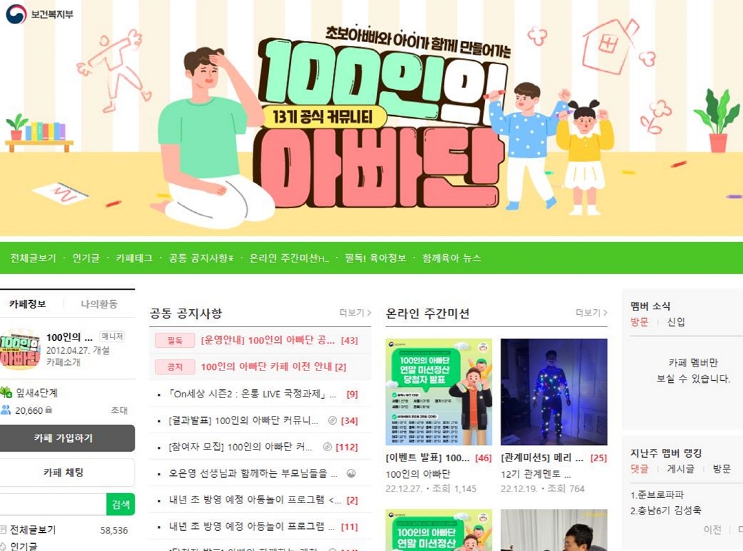Switch to the 나의활동 tab

pos(99,304)
